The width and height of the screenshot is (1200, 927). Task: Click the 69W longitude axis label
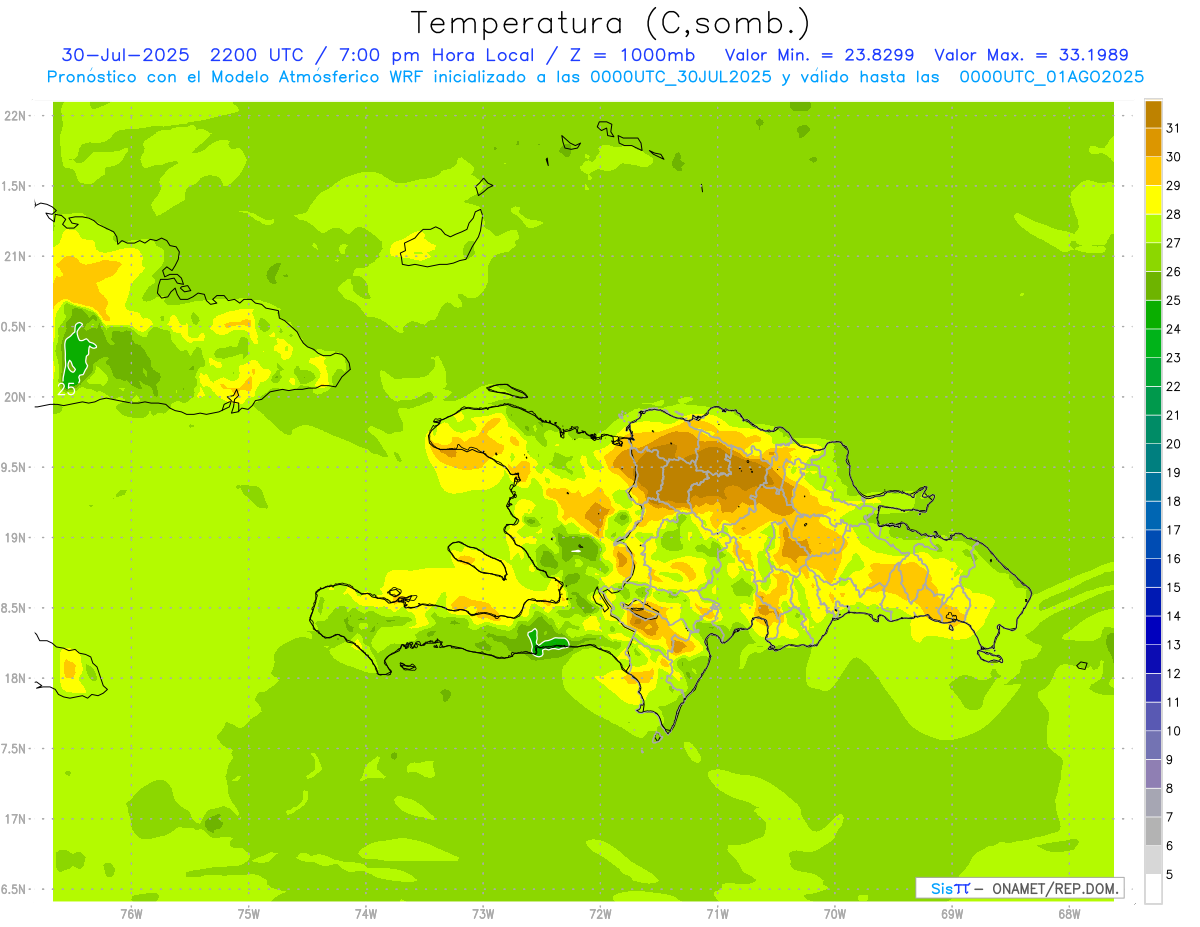pos(952,914)
